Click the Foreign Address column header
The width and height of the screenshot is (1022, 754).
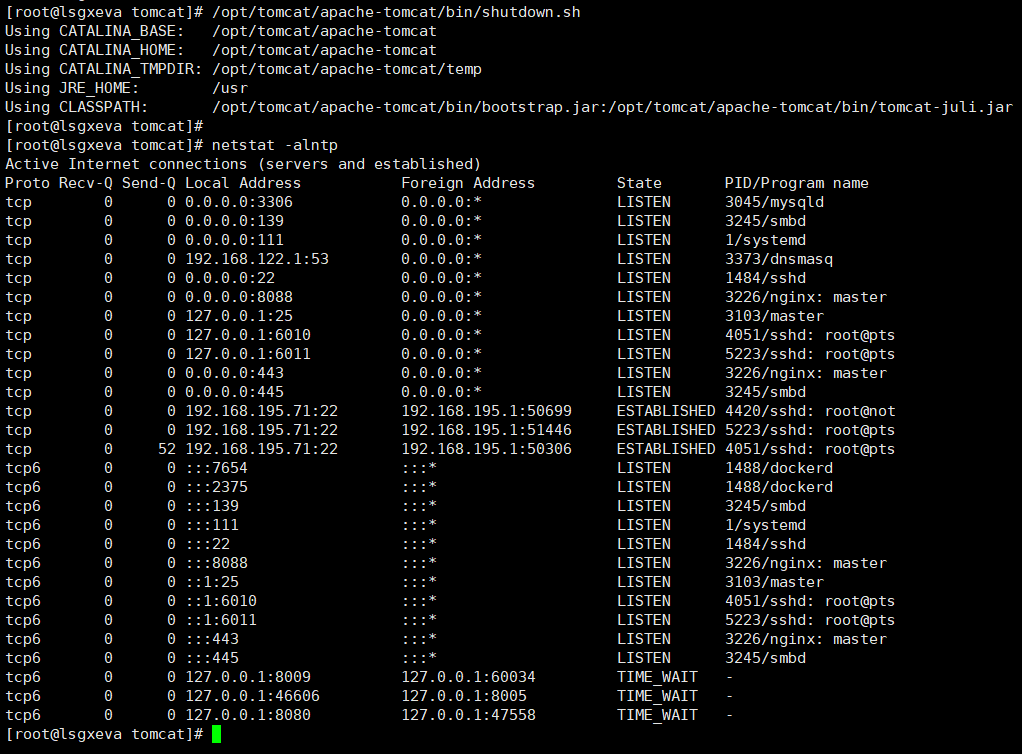(x=468, y=183)
